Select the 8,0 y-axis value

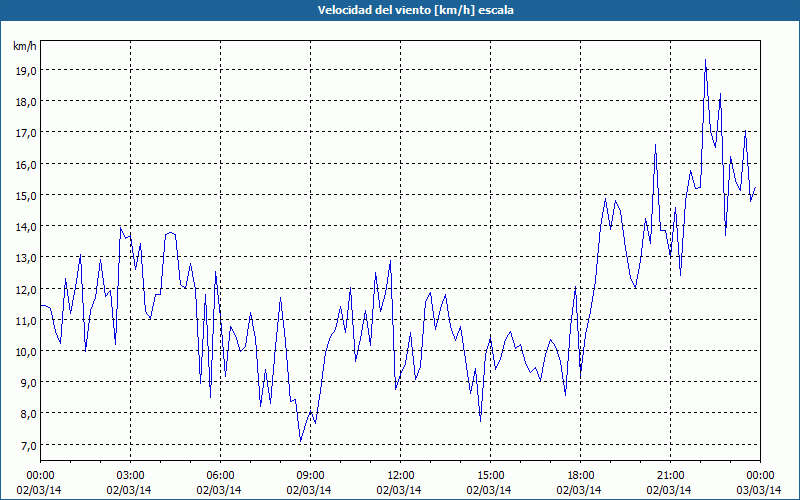(28, 414)
